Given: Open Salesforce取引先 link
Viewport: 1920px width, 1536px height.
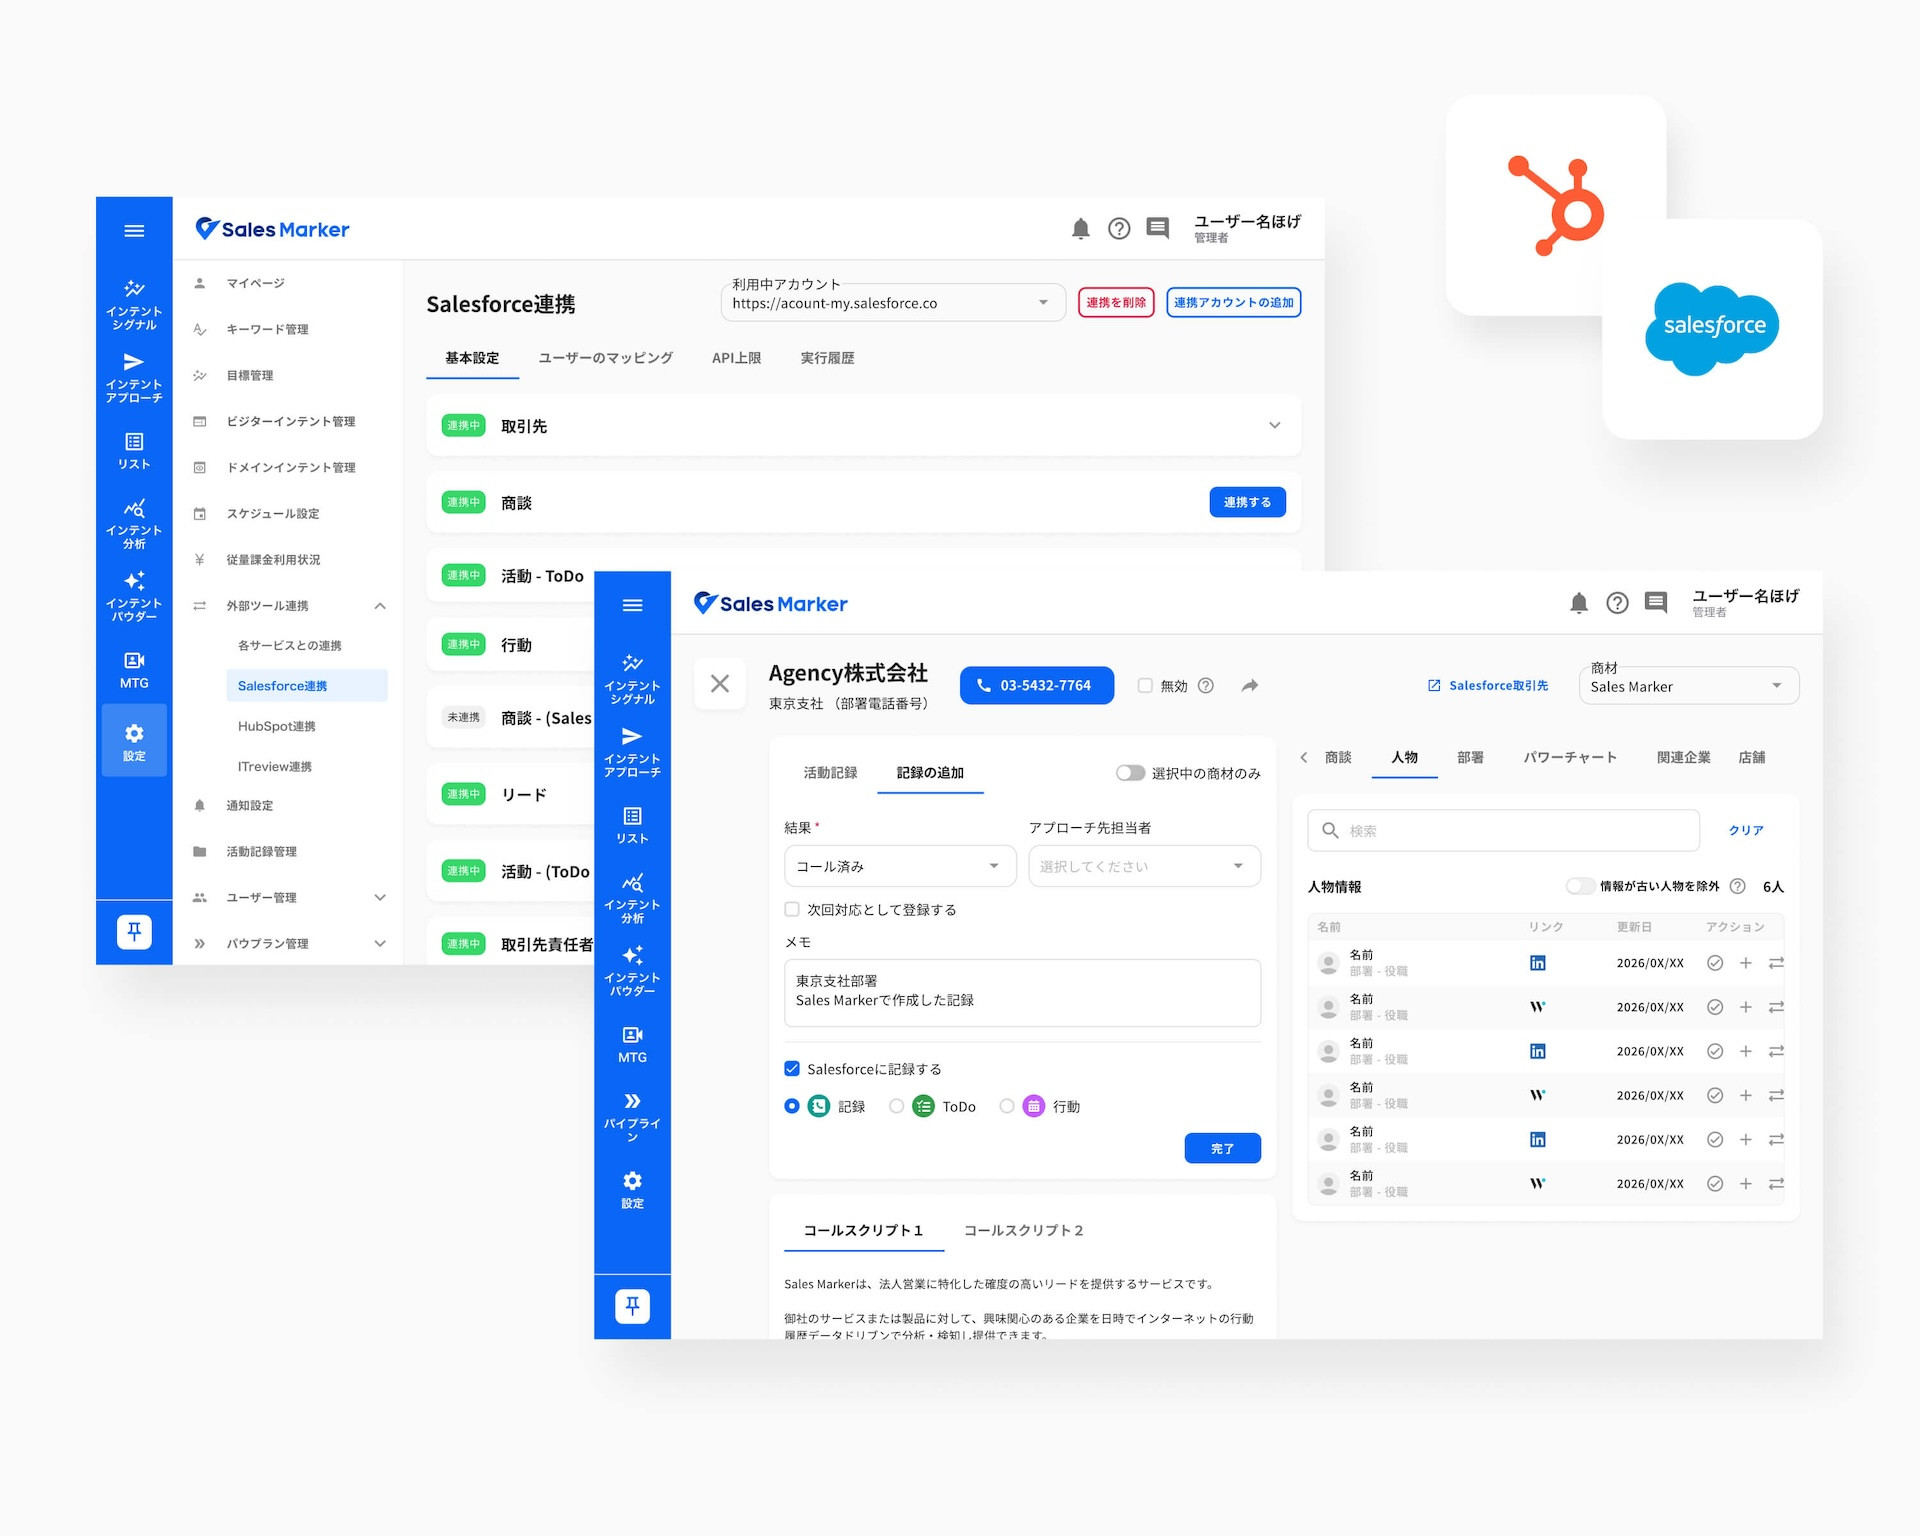Looking at the screenshot, I should pos(1488,686).
